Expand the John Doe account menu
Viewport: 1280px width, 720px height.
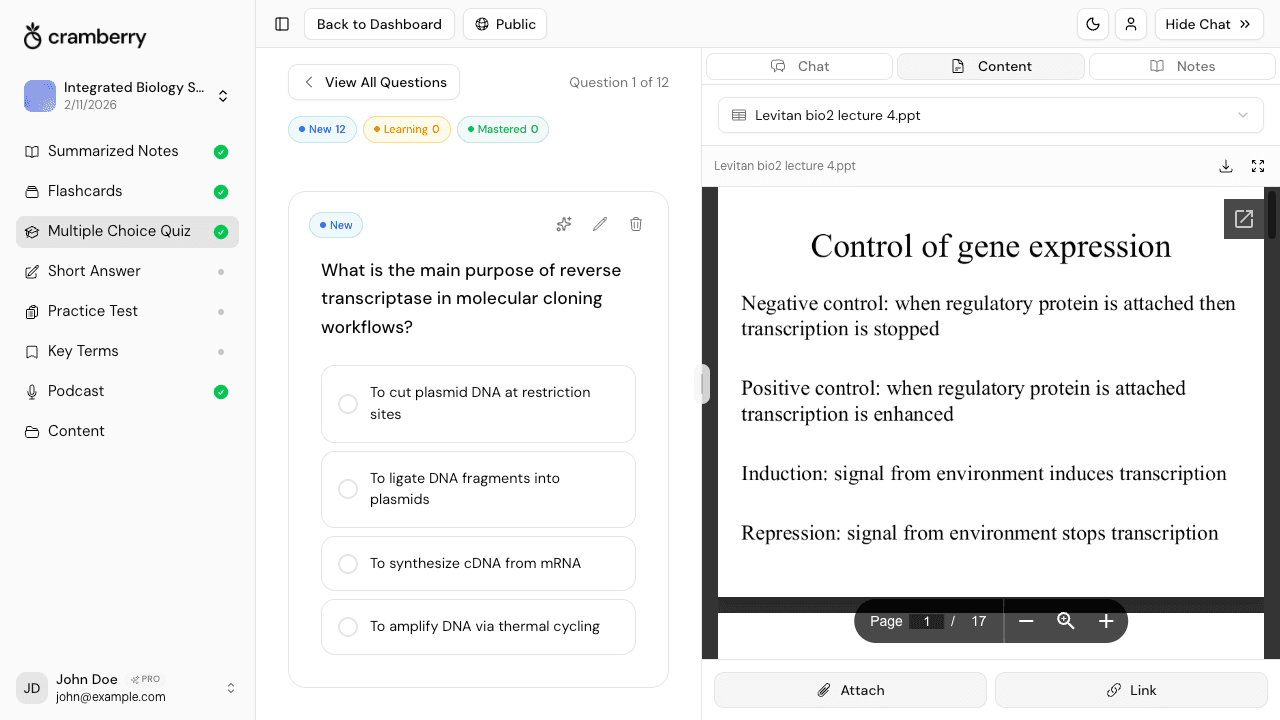[231, 687]
